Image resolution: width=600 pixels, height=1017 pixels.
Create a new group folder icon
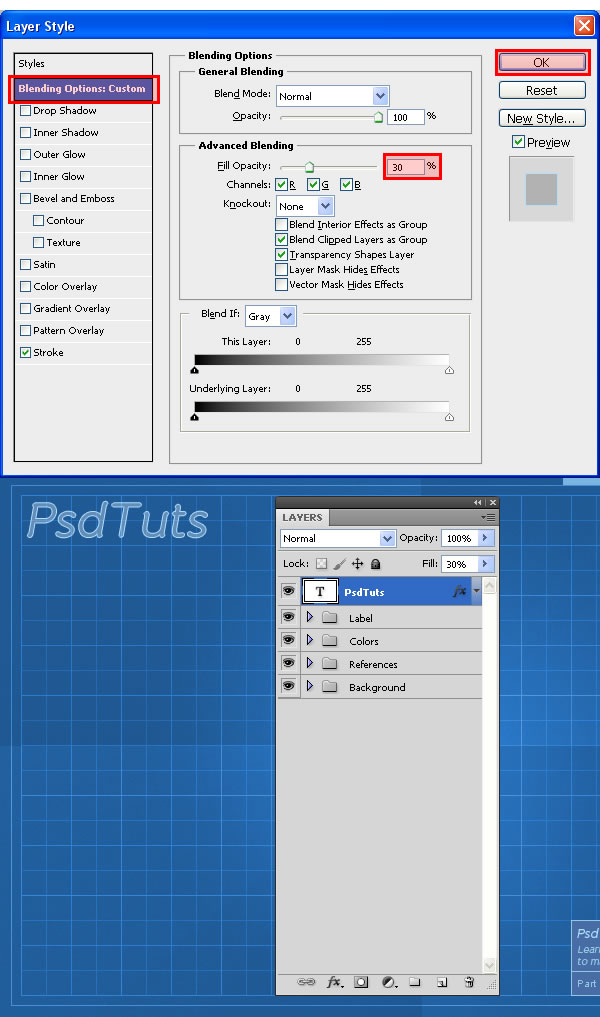click(x=415, y=982)
